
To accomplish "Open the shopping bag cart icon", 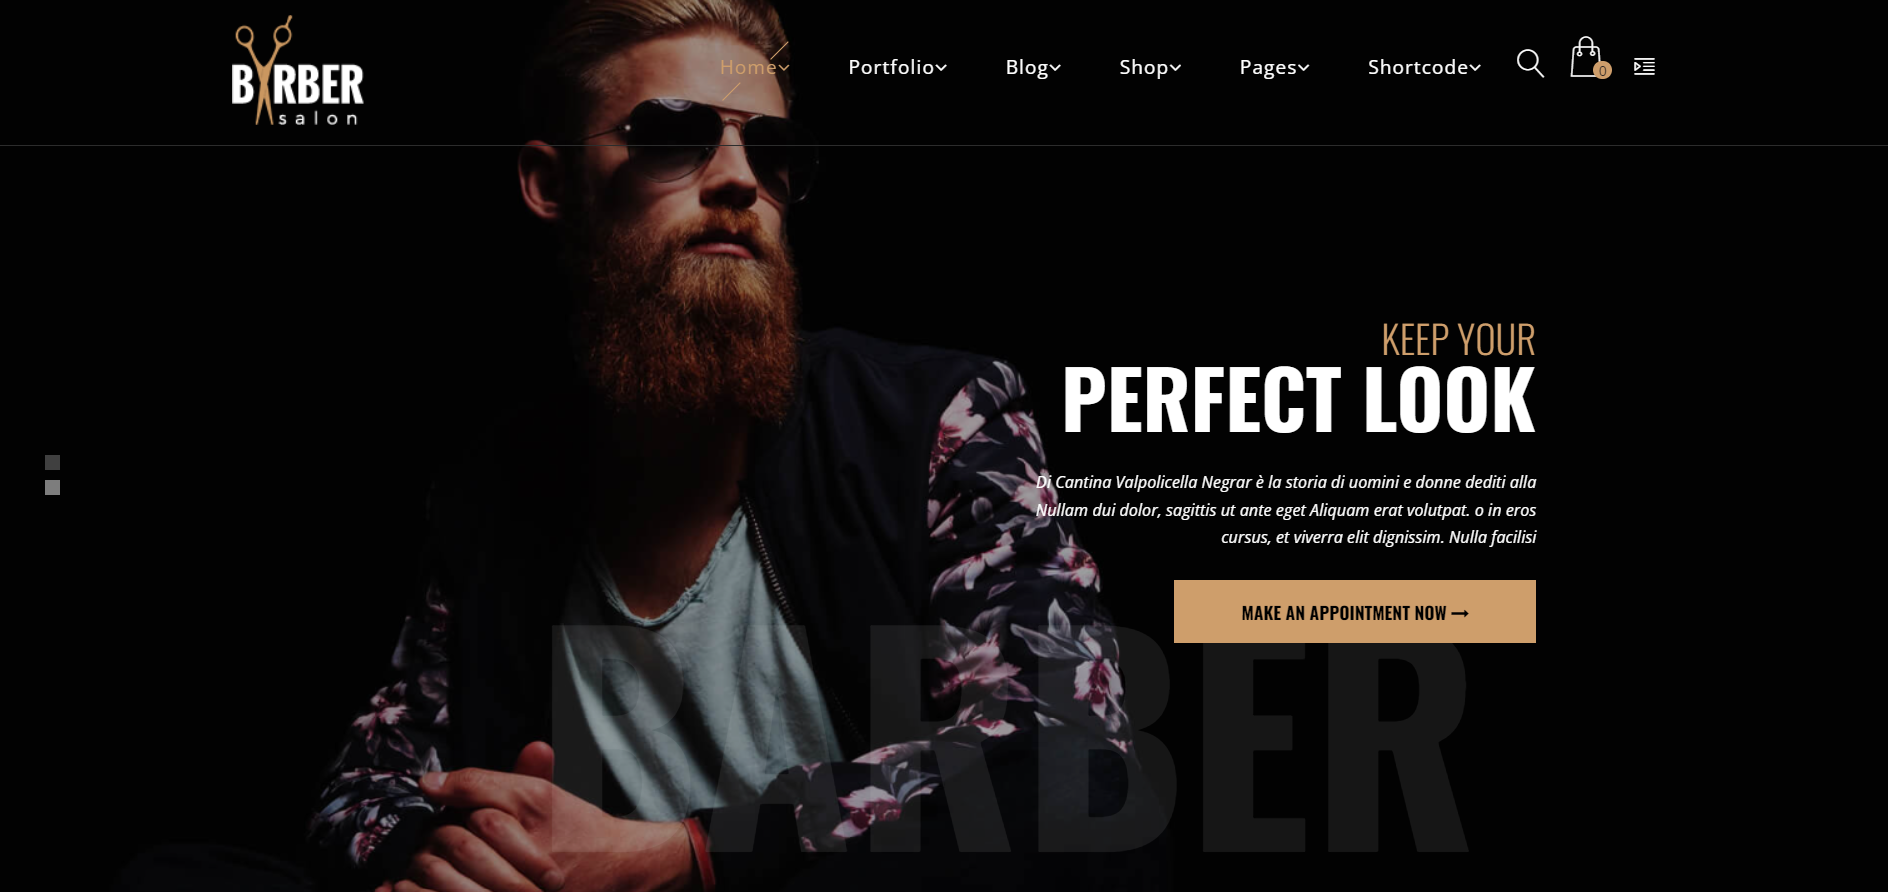I will 1586,58.
